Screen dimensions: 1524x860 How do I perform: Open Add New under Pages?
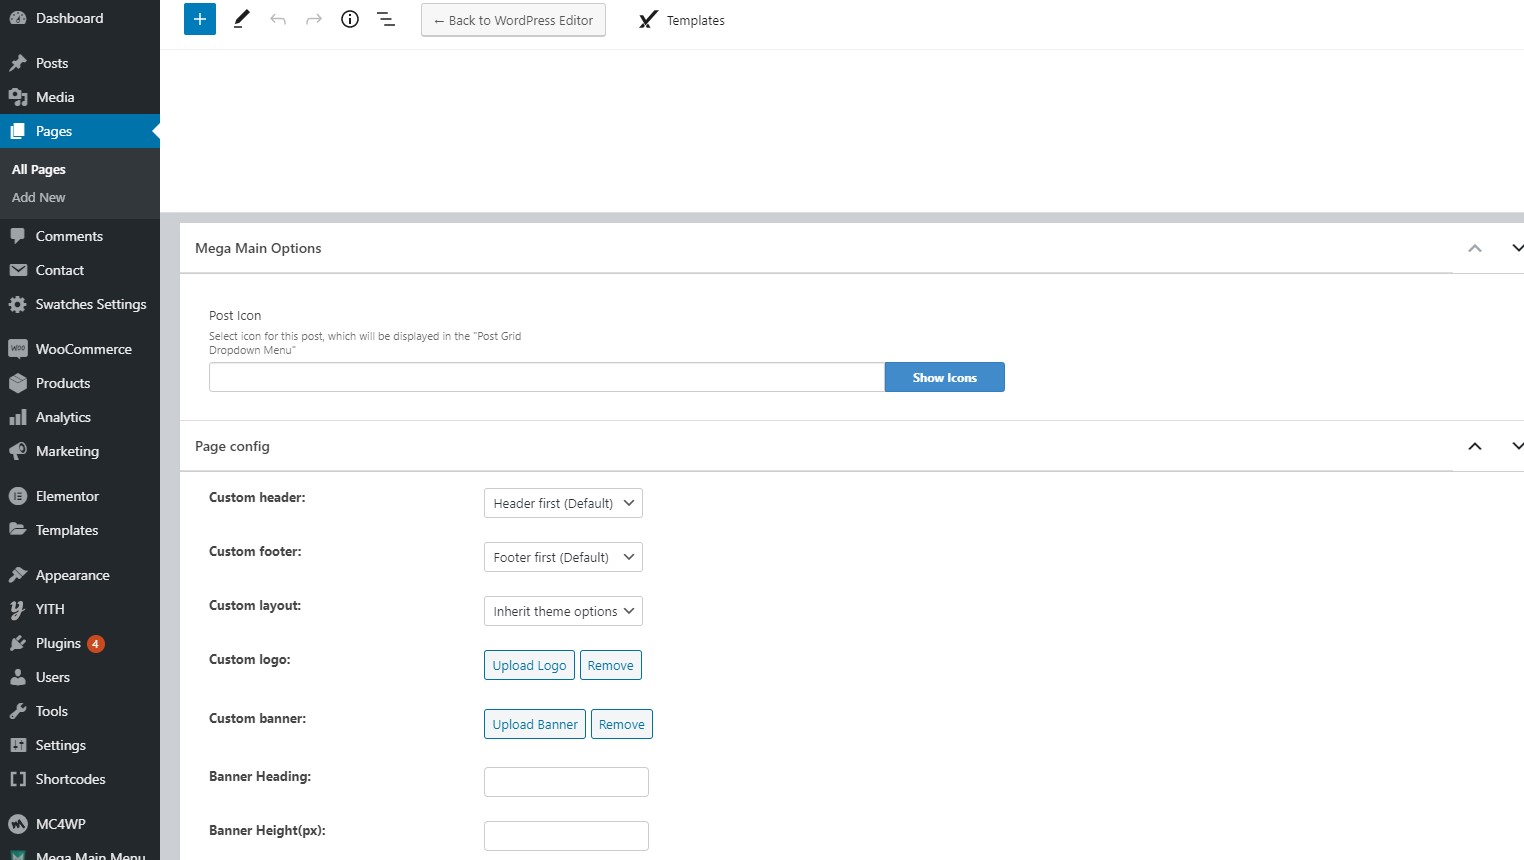38,197
